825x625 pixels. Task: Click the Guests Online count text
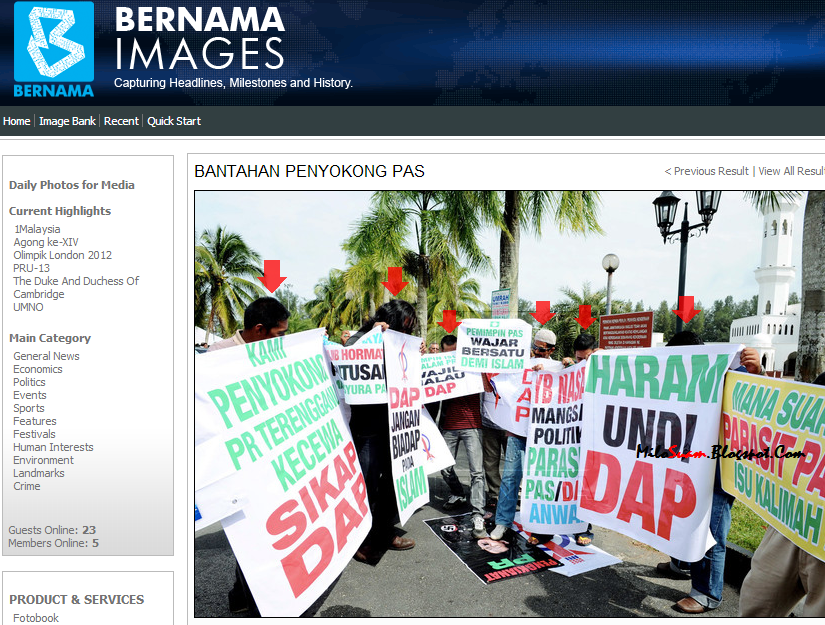point(52,530)
